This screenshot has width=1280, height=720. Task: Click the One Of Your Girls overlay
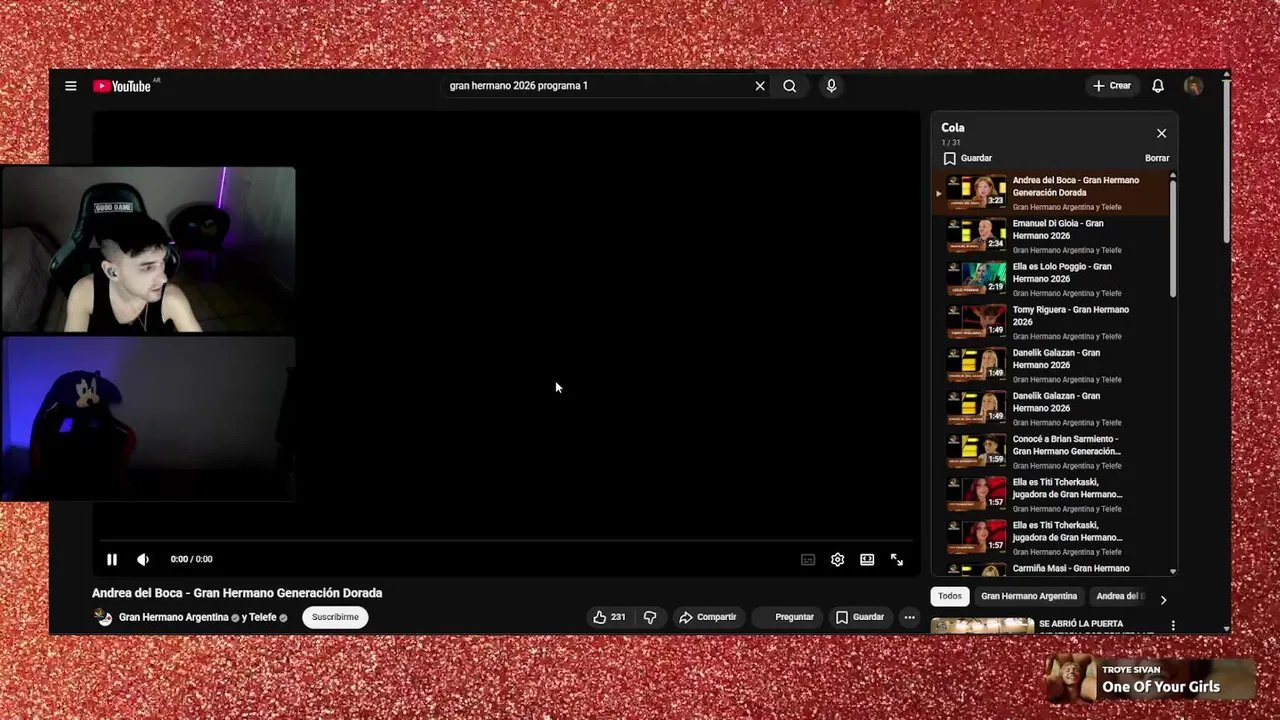pyautogui.click(x=1150, y=679)
